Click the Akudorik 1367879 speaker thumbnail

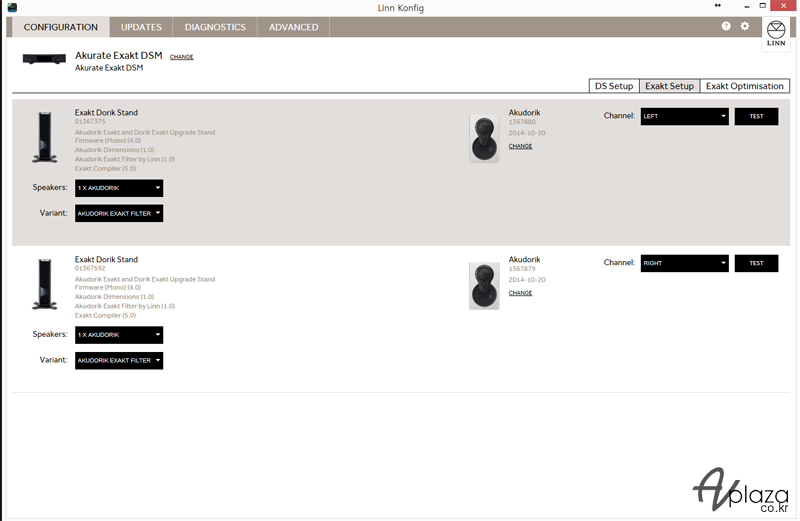pos(484,286)
